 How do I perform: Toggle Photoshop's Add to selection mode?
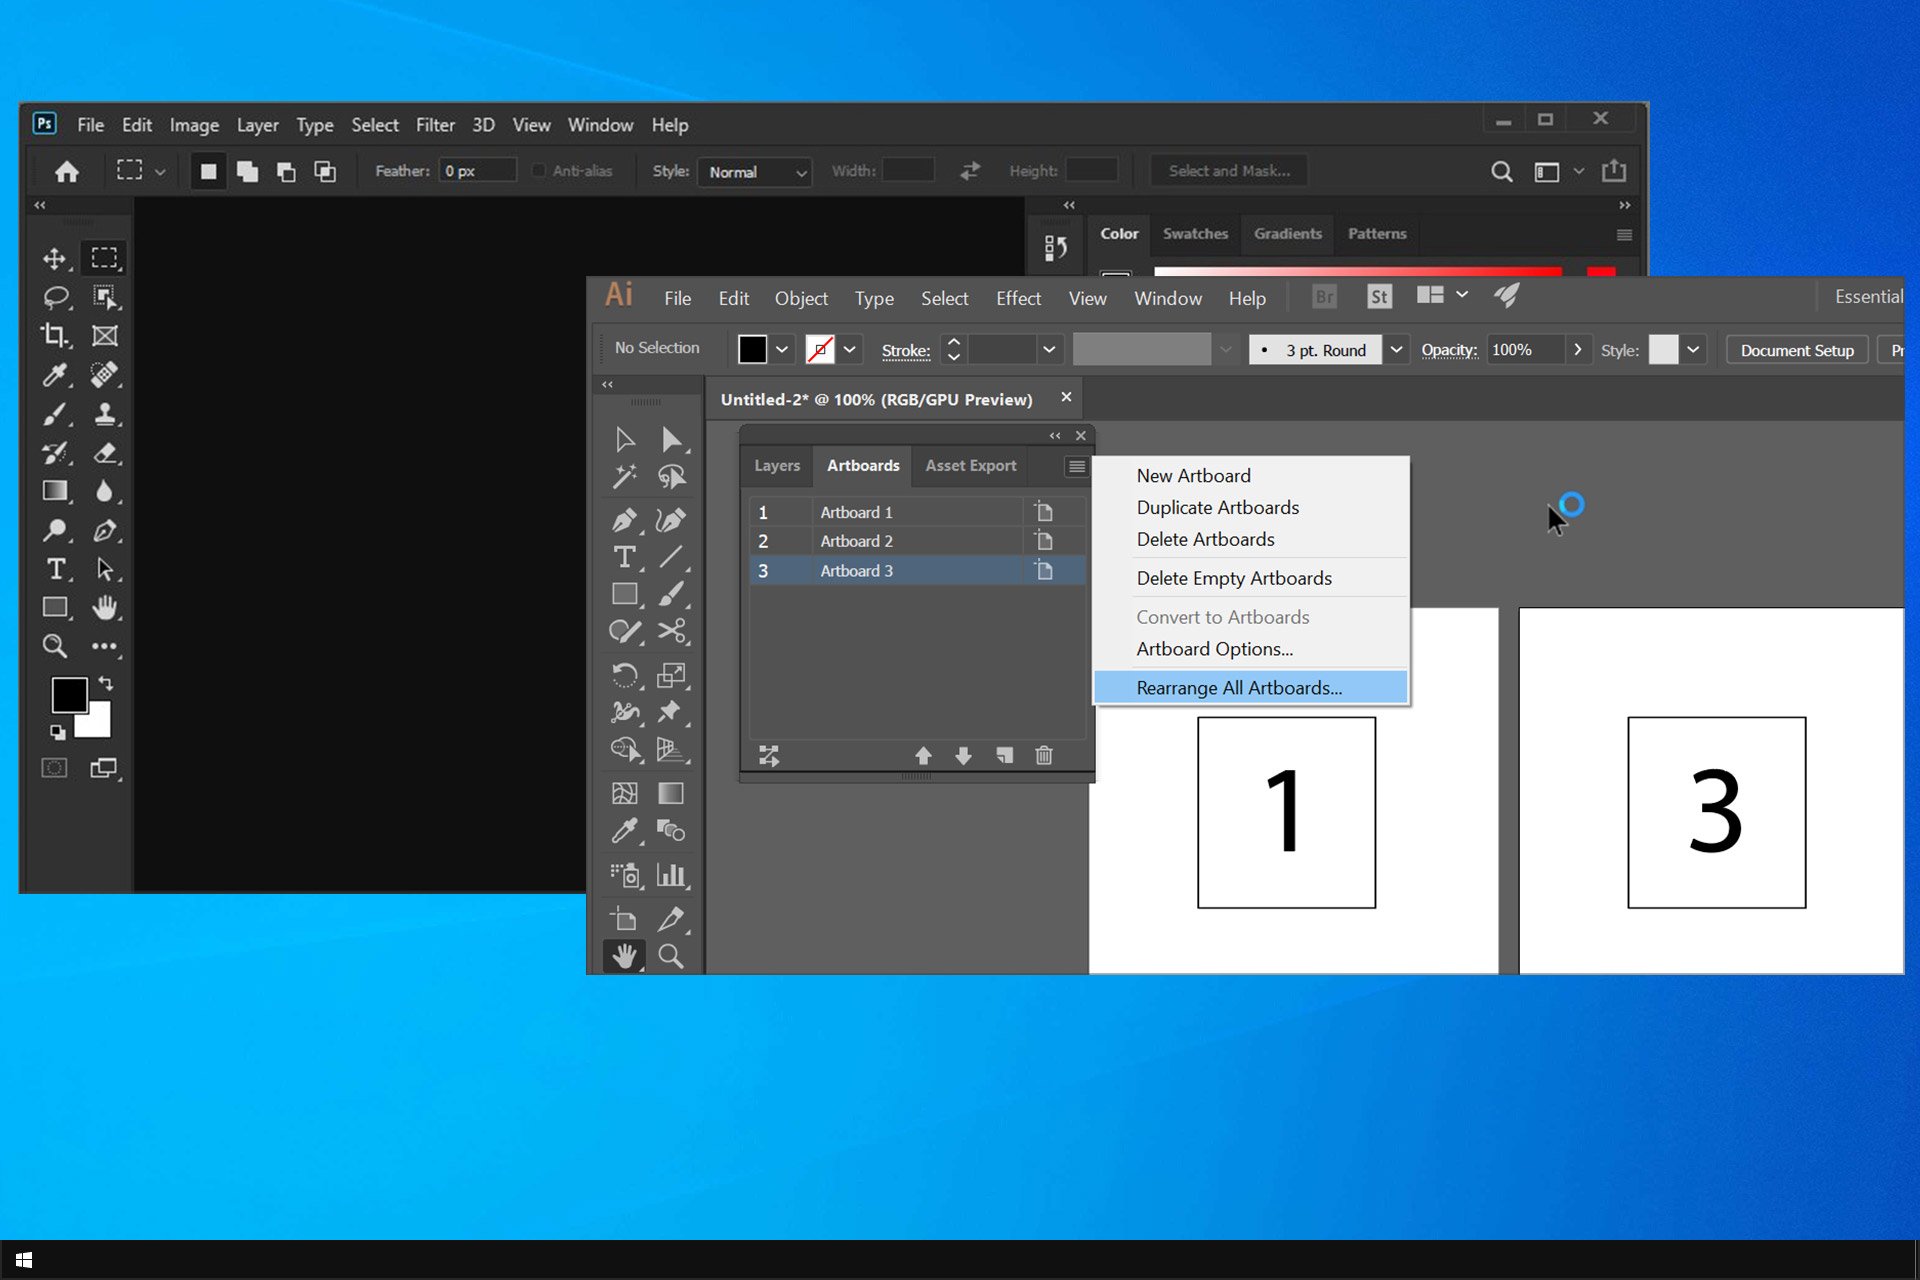coord(247,171)
